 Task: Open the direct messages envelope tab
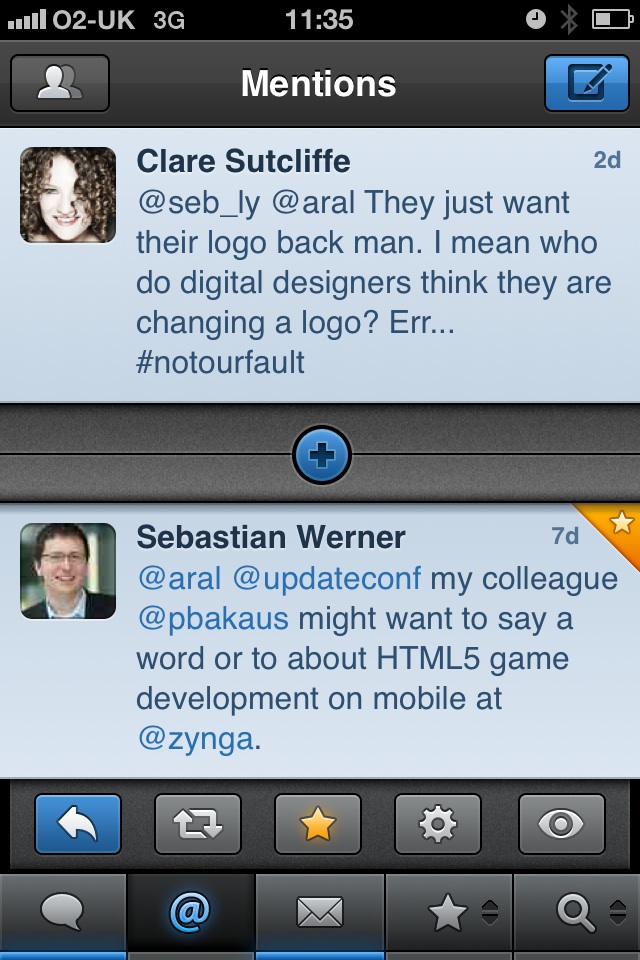click(320, 912)
